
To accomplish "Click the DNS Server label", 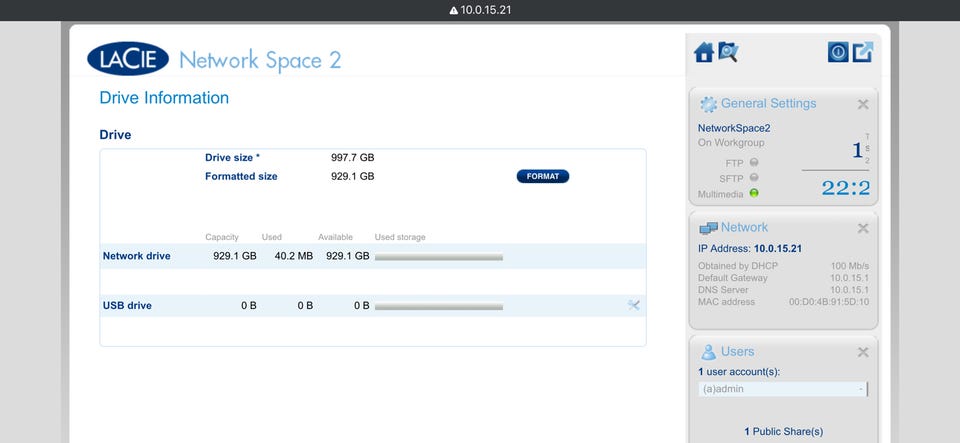I will (x=723, y=290).
